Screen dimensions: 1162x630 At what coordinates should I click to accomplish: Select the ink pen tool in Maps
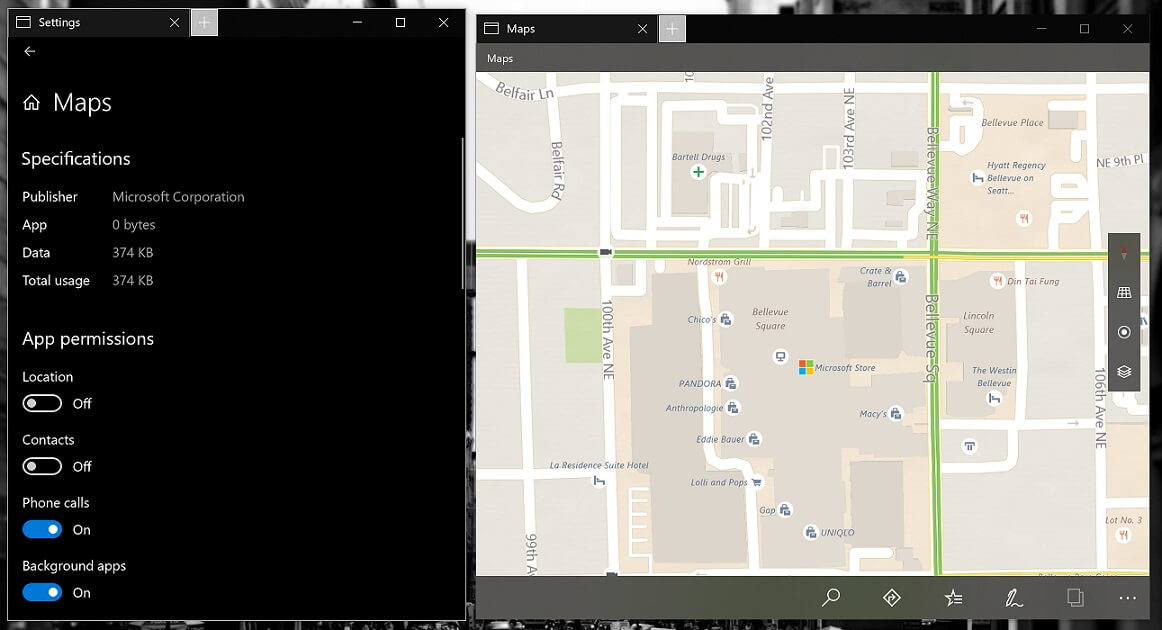(1014, 597)
